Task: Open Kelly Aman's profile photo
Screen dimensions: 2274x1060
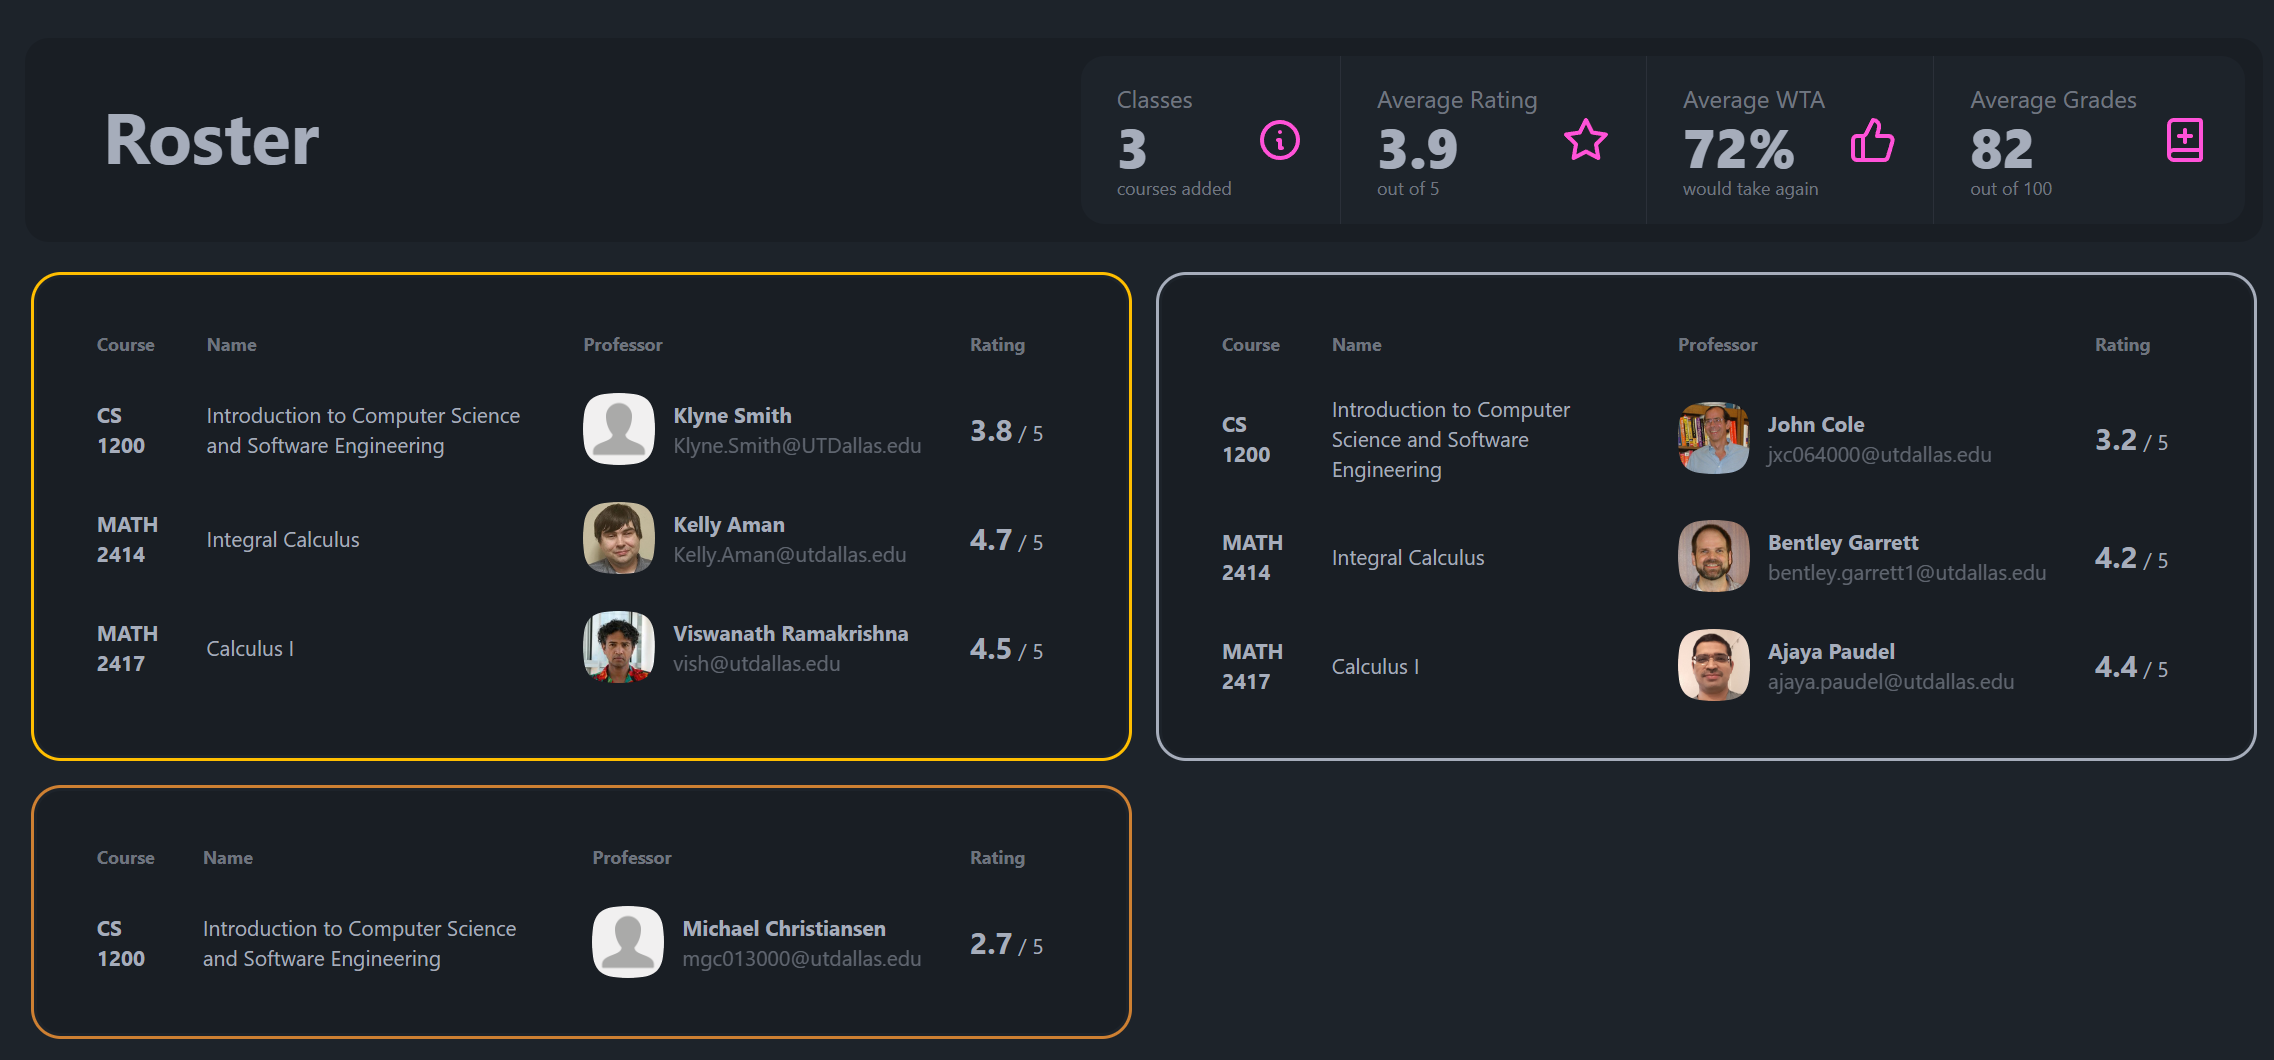Action: point(618,538)
